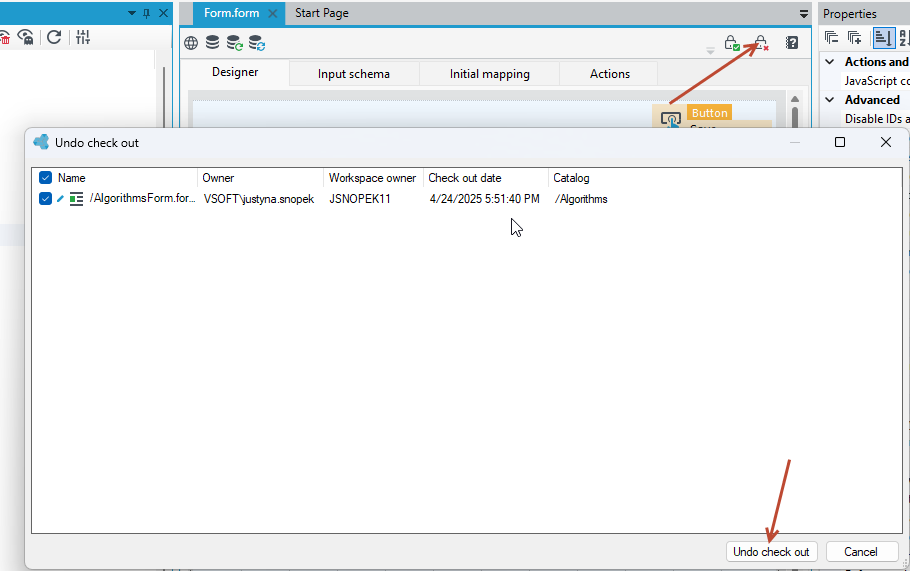The image size is (910, 571).
Task: Click the globe icon in the form toolbar
Action: pos(191,43)
